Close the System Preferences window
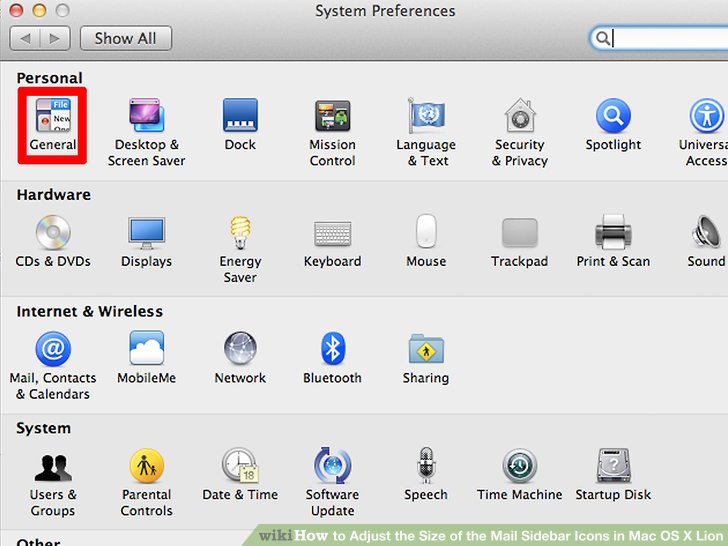This screenshot has width=728, height=546. point(16,10)
